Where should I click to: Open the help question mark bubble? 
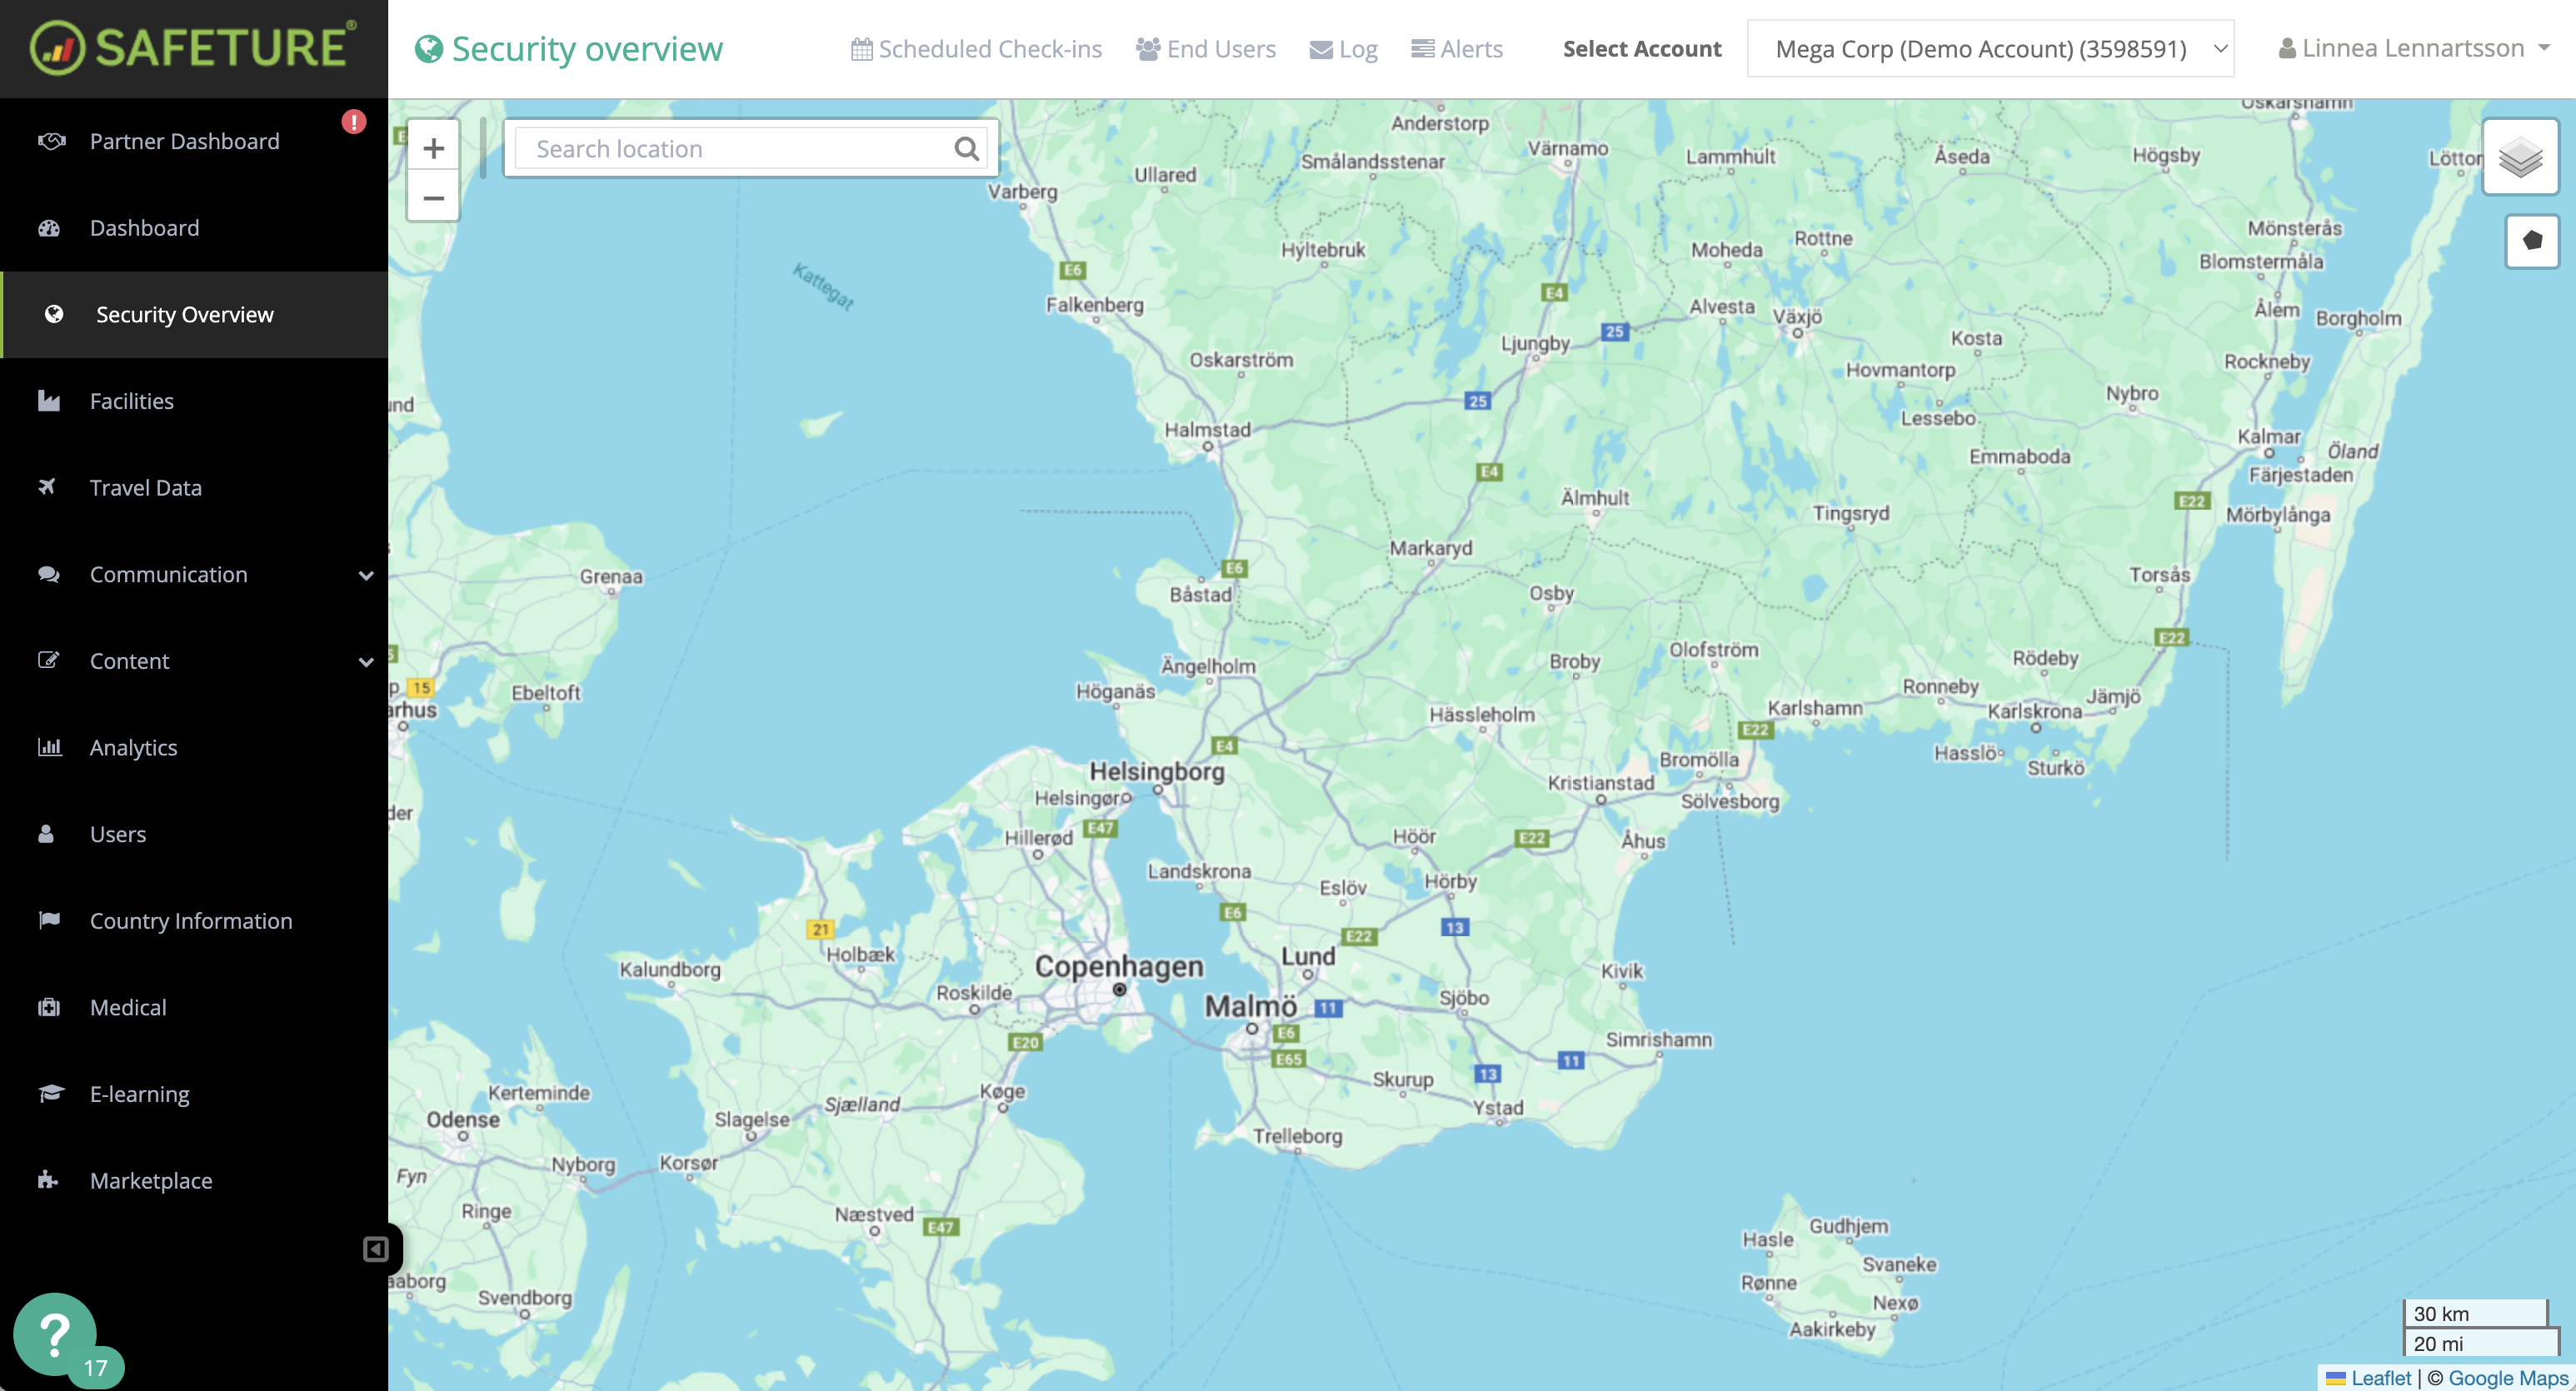56,1334
